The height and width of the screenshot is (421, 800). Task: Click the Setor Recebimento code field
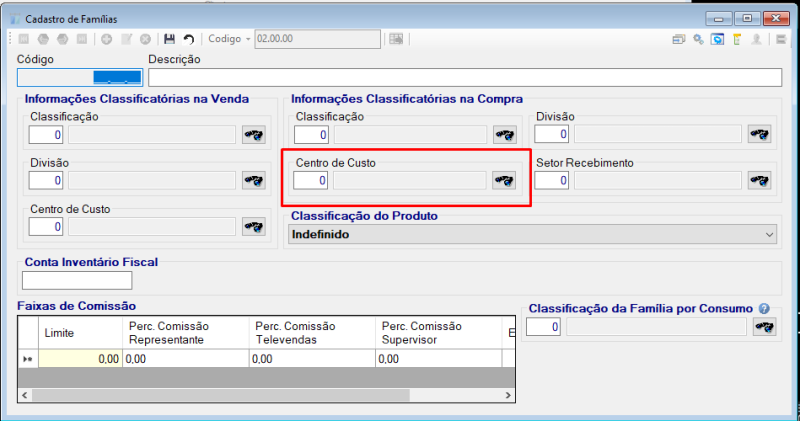552,180
